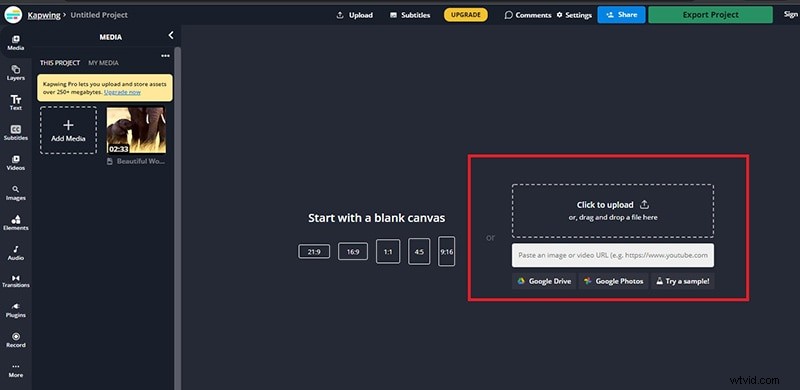Open the Subtitles sidebar tool
The height and width of the screenshot is (390, 800).
[x=15, y=133]
